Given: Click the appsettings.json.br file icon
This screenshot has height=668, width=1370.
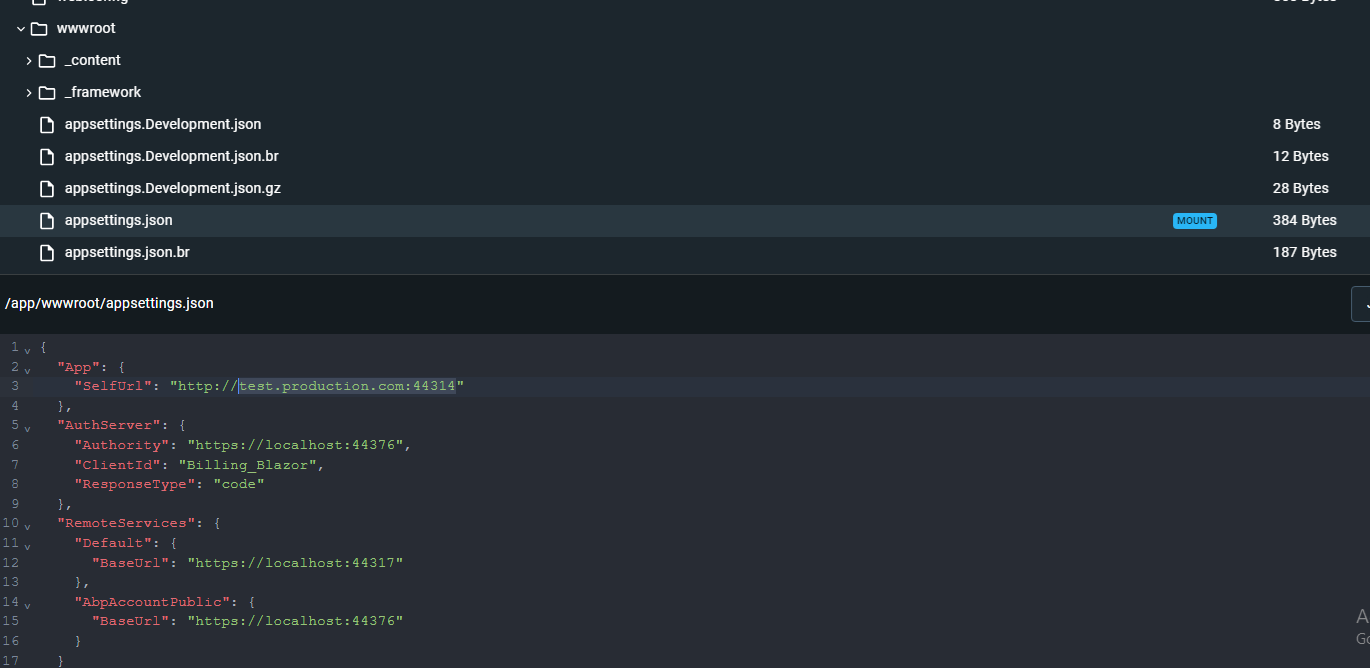Looking at the screenshot, I should [46, 253].
